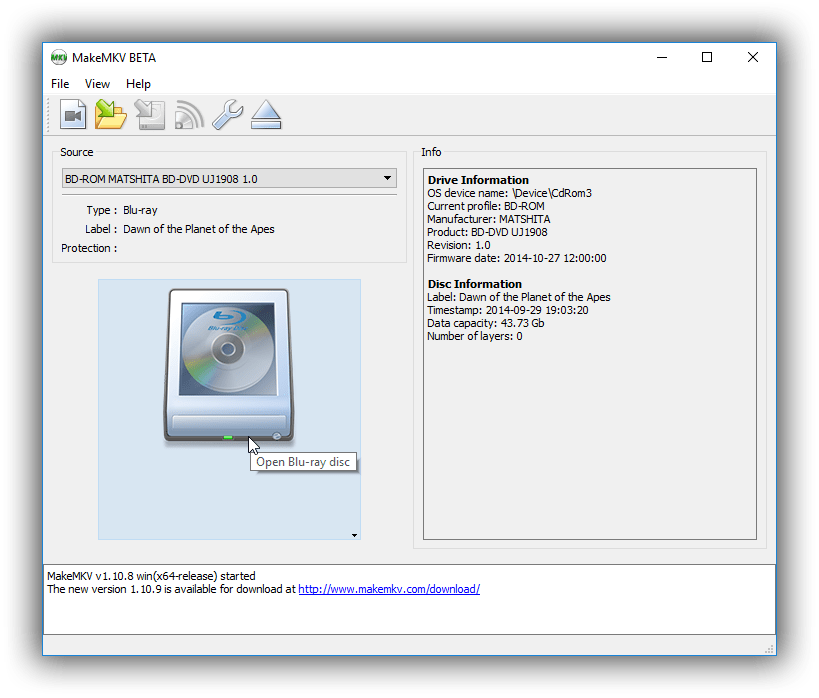
Task: Click the resize grip at the window corner
Action: 769,647
